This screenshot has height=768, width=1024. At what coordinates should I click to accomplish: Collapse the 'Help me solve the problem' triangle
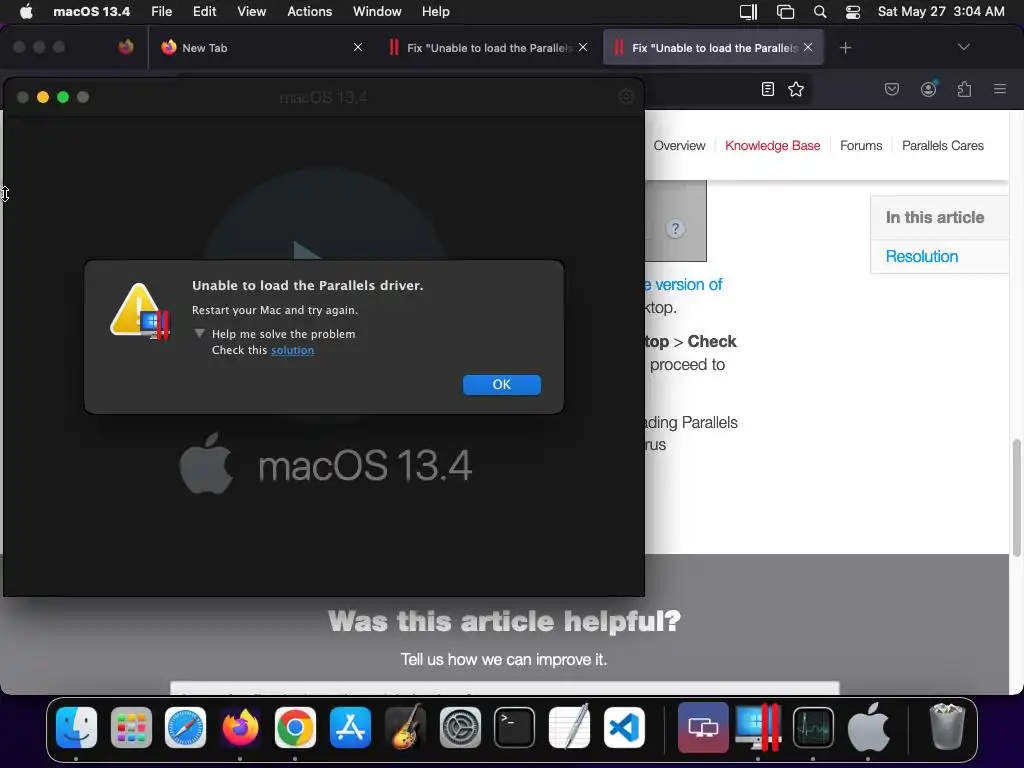click(x=199, y=334)
